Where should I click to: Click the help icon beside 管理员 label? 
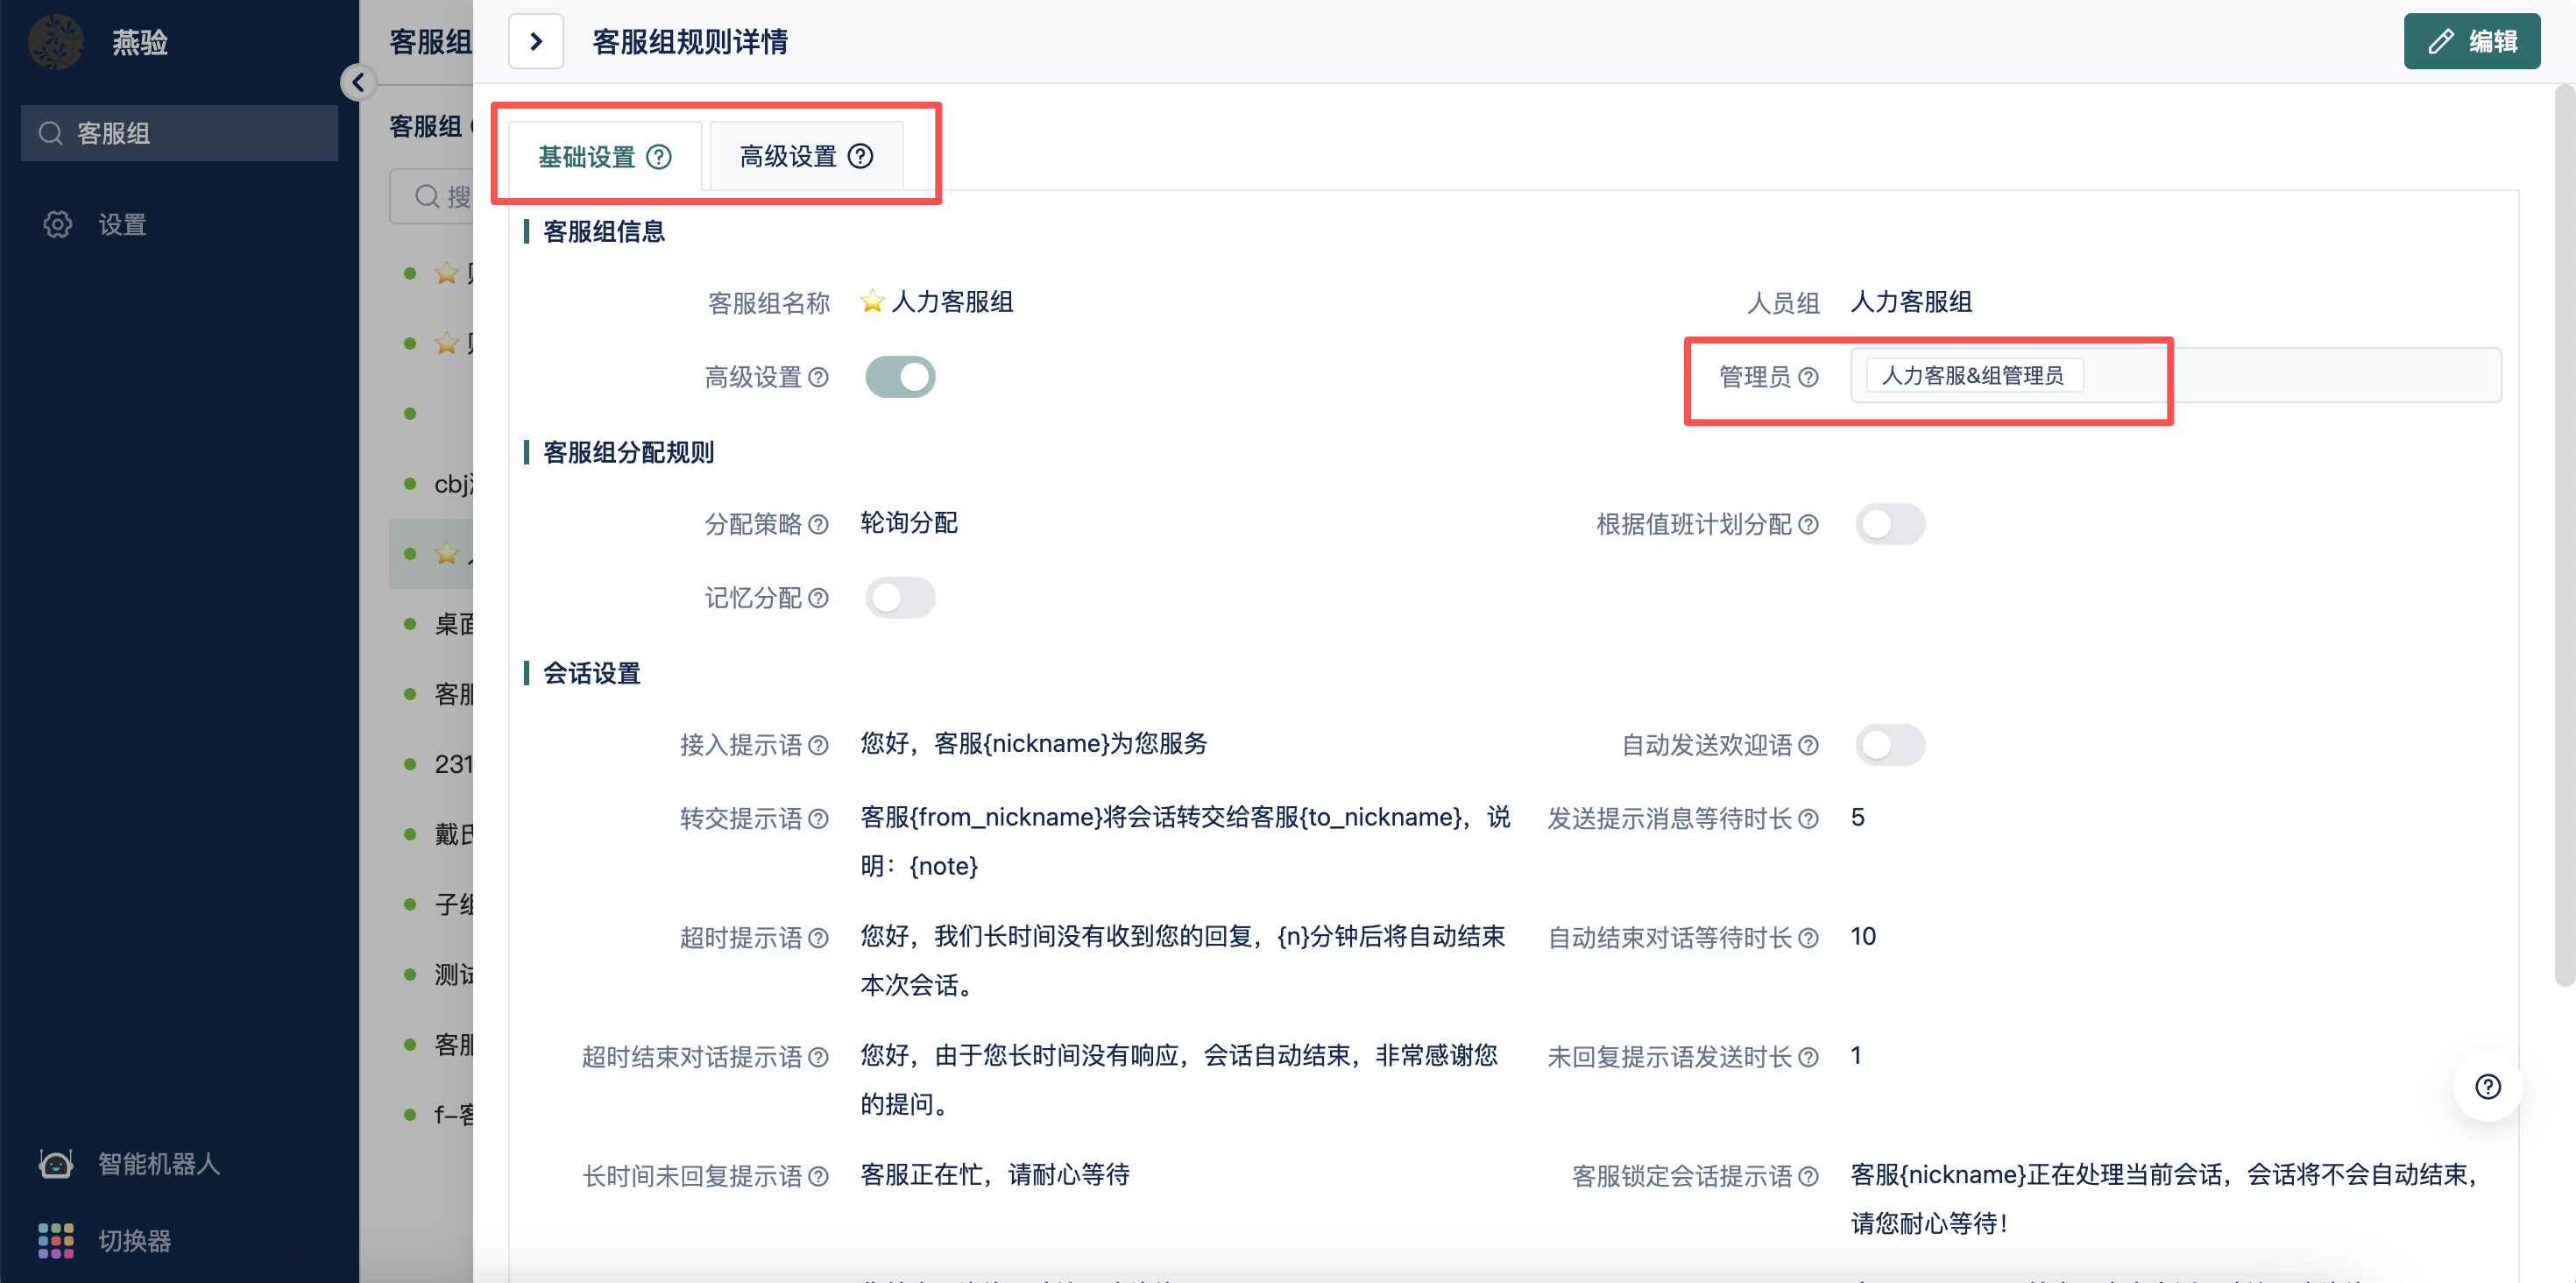[1809, 378]
